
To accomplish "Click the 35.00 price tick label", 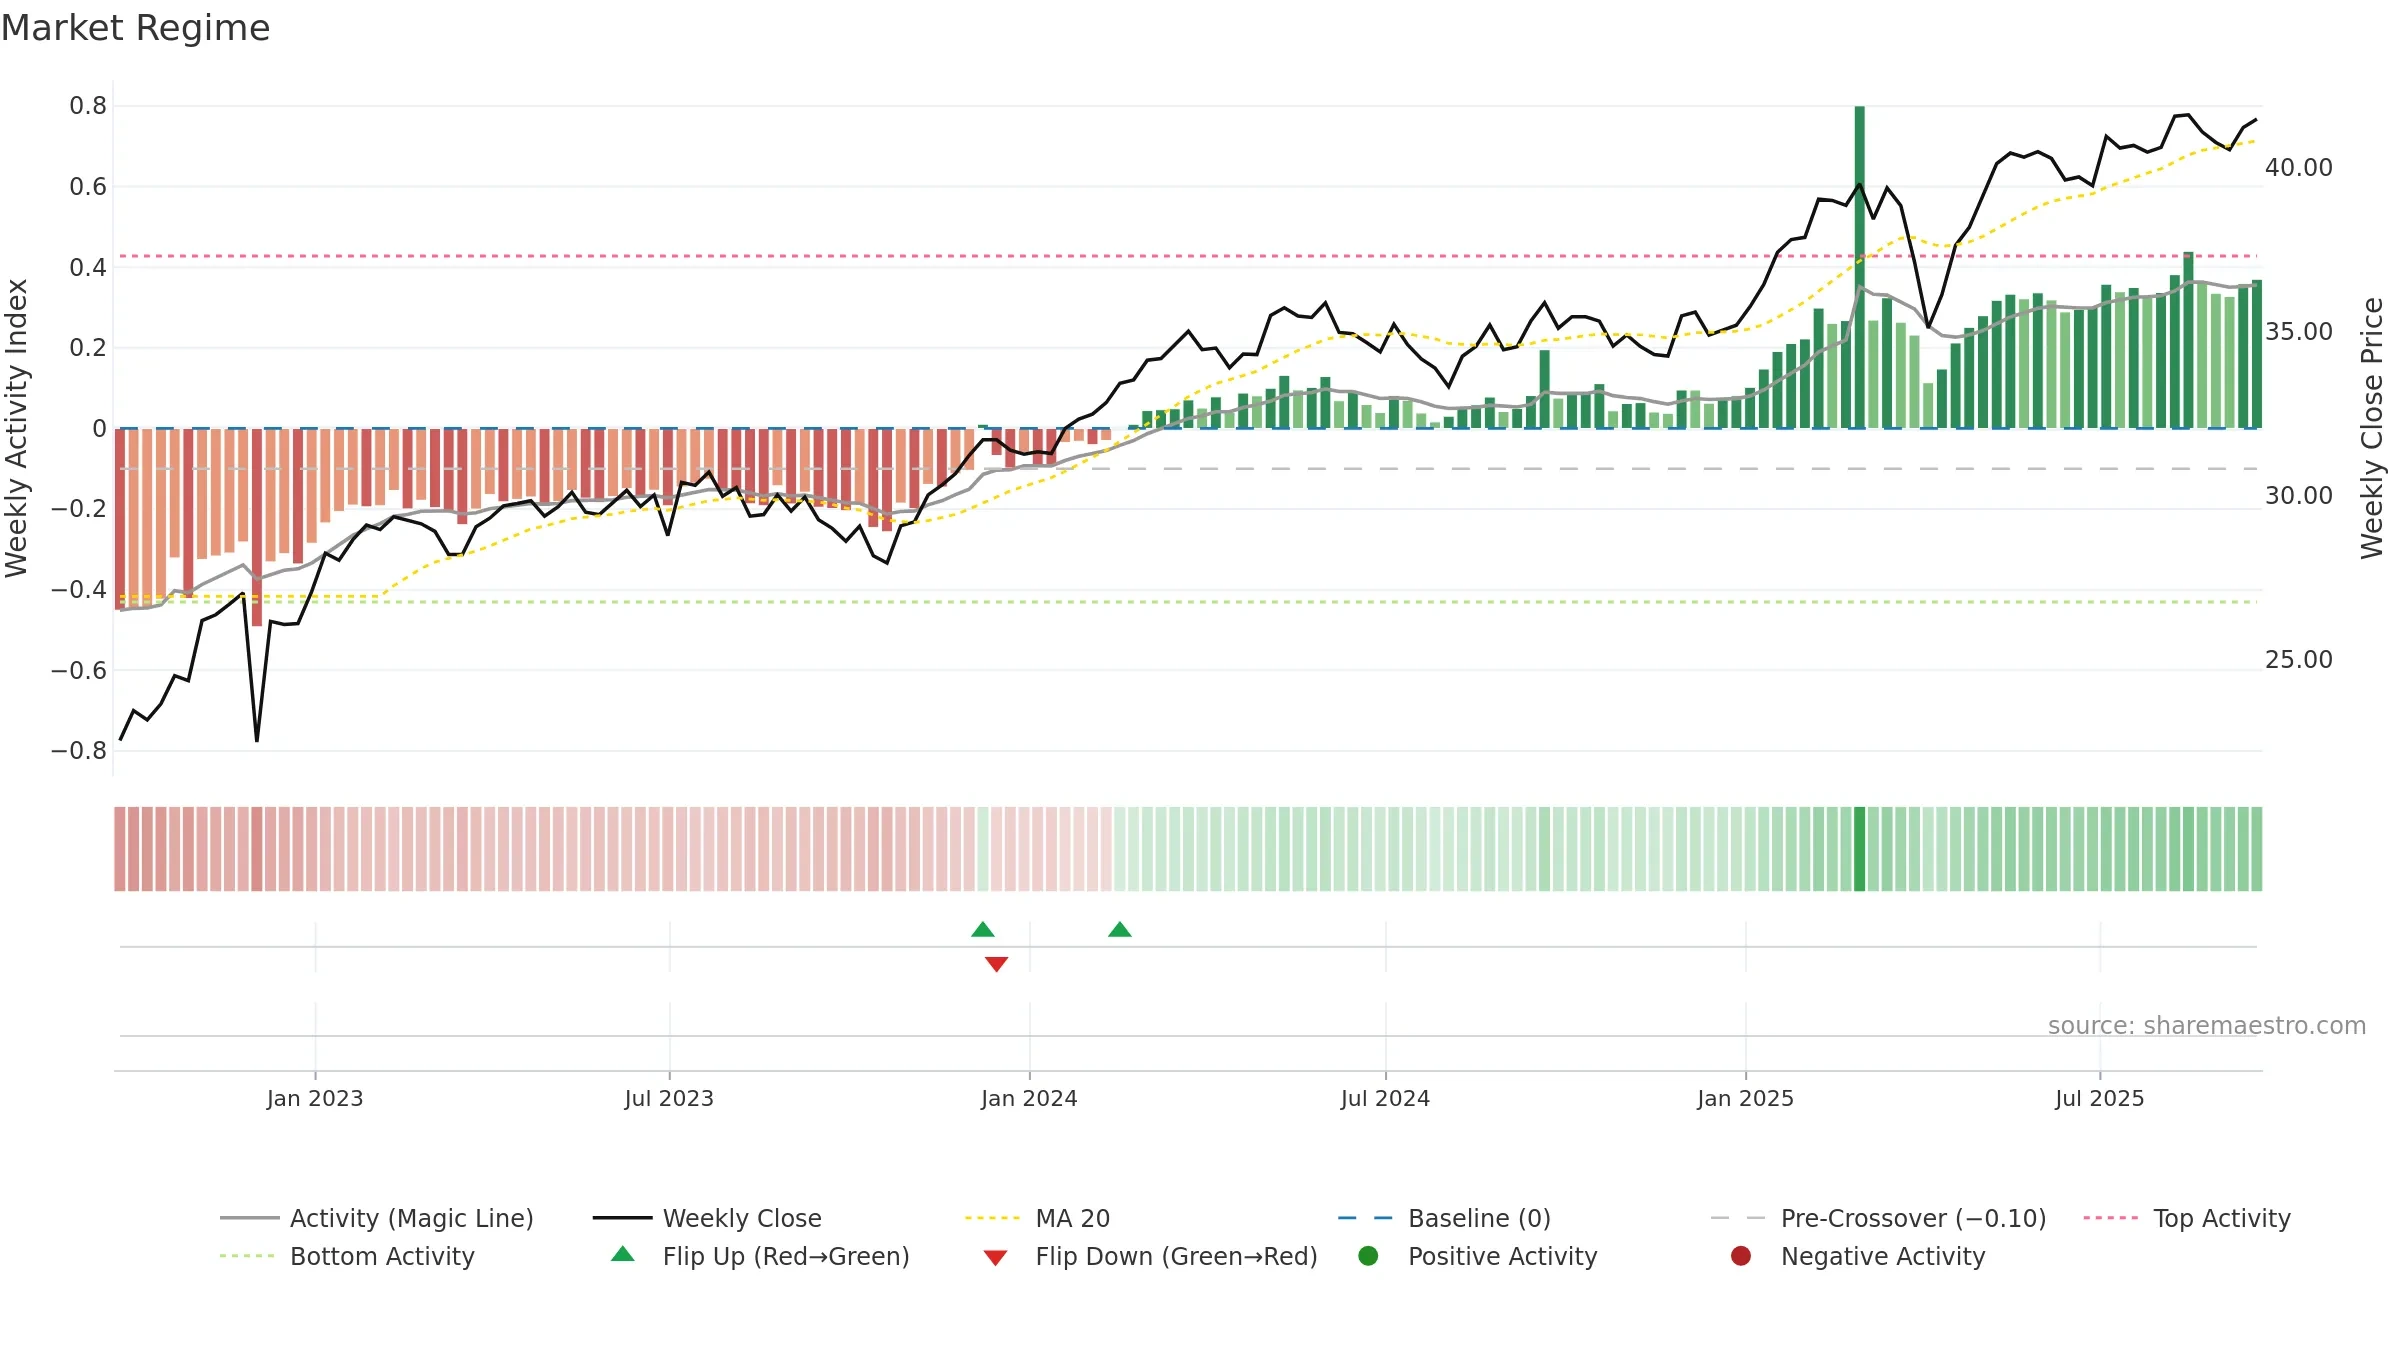I will (x=2298, y=332).
